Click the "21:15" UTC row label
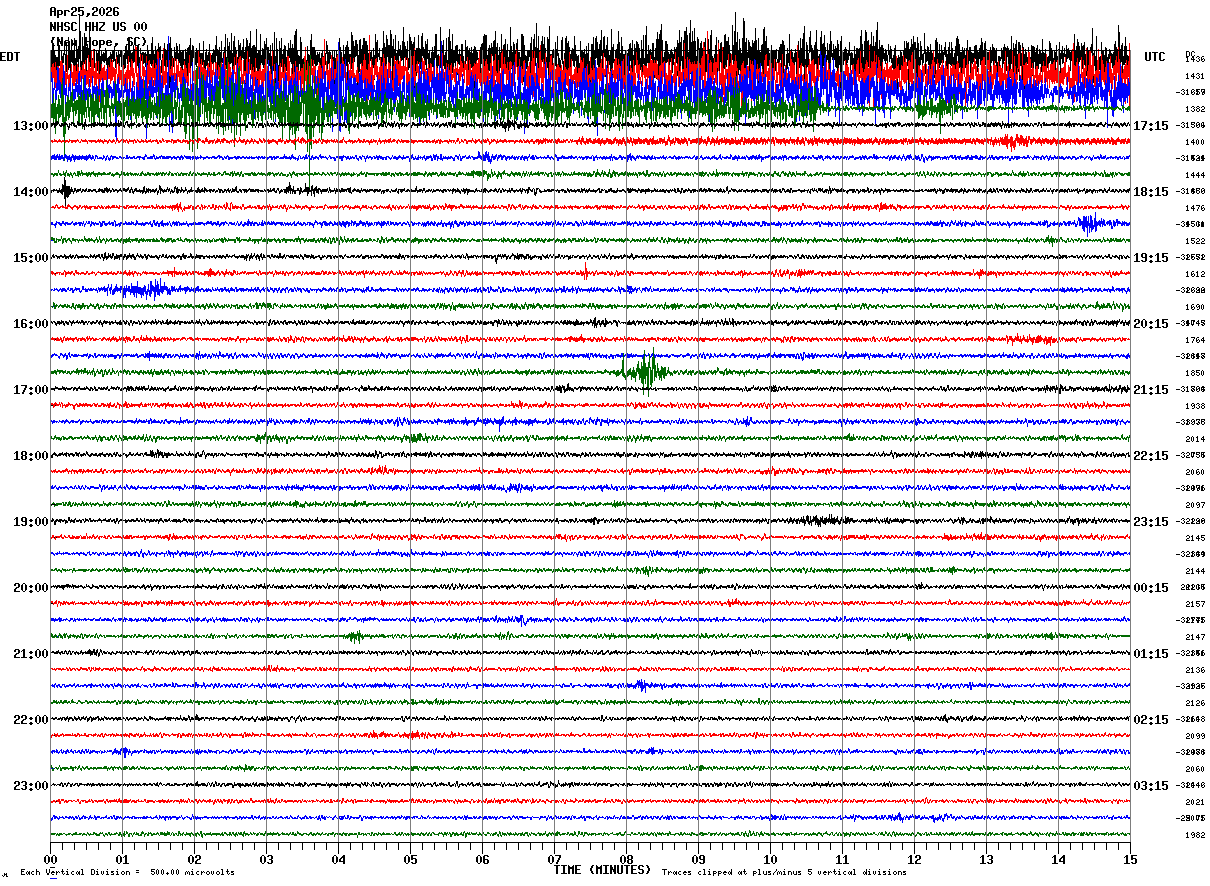This screenshot has height=886, width=1210. pos(1151,390)
